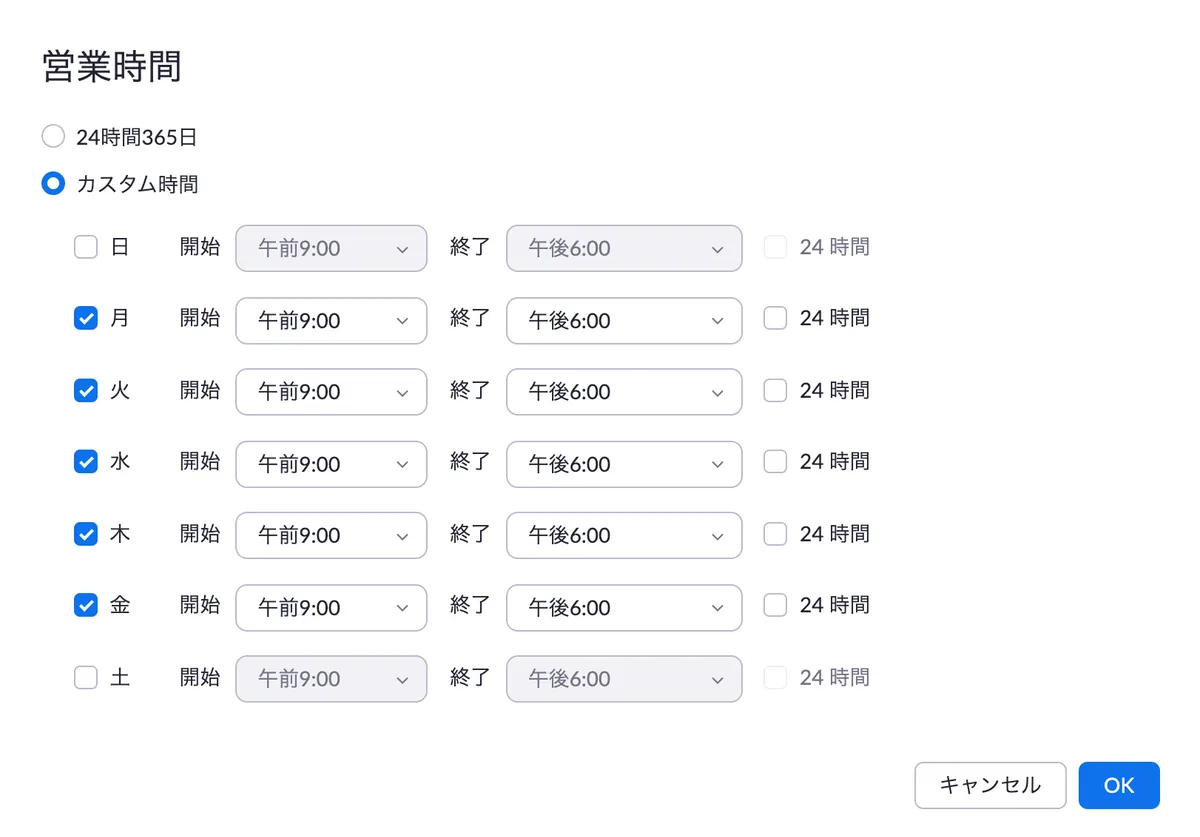The width and height of the screenshot is (1200, 837).
Task: Check the 24 時間 box for Monday
Action: click(x=775, y=319)
